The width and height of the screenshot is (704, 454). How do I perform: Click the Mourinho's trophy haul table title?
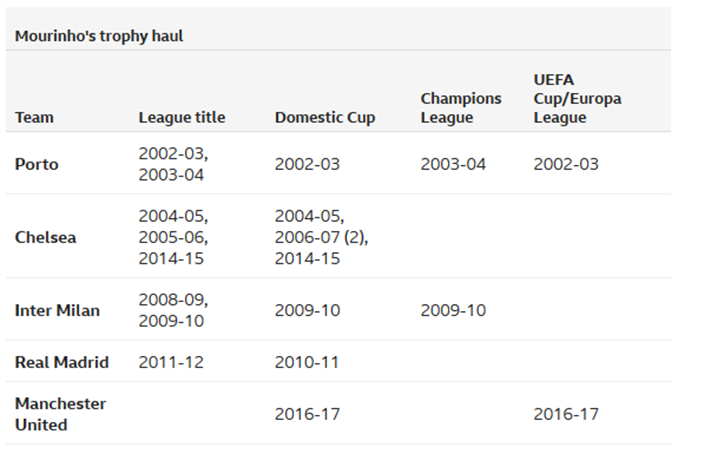99,36
